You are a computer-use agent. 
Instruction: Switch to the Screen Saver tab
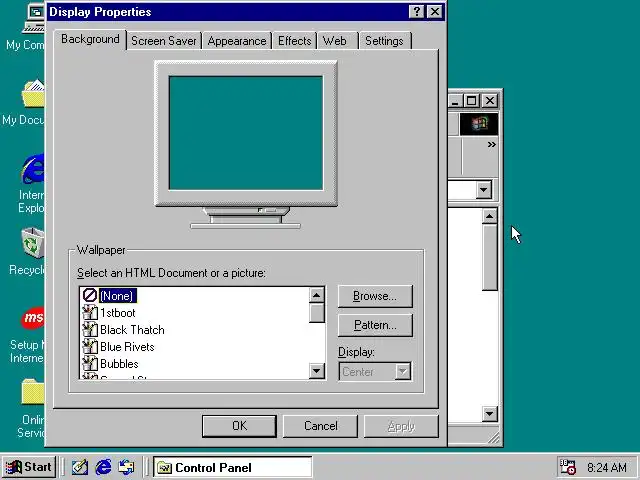tap(164, 41)
